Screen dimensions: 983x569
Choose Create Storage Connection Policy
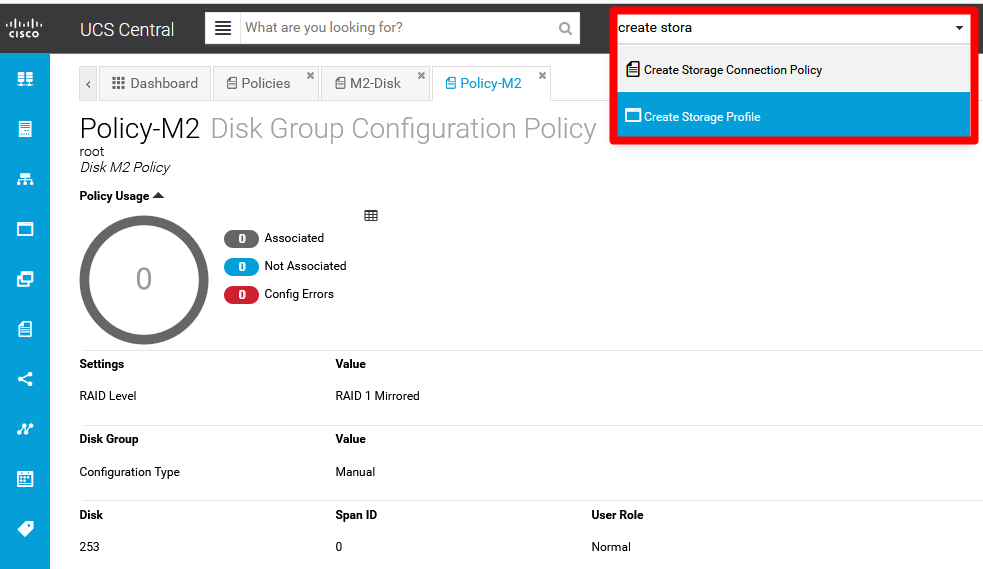coord(794,70)
